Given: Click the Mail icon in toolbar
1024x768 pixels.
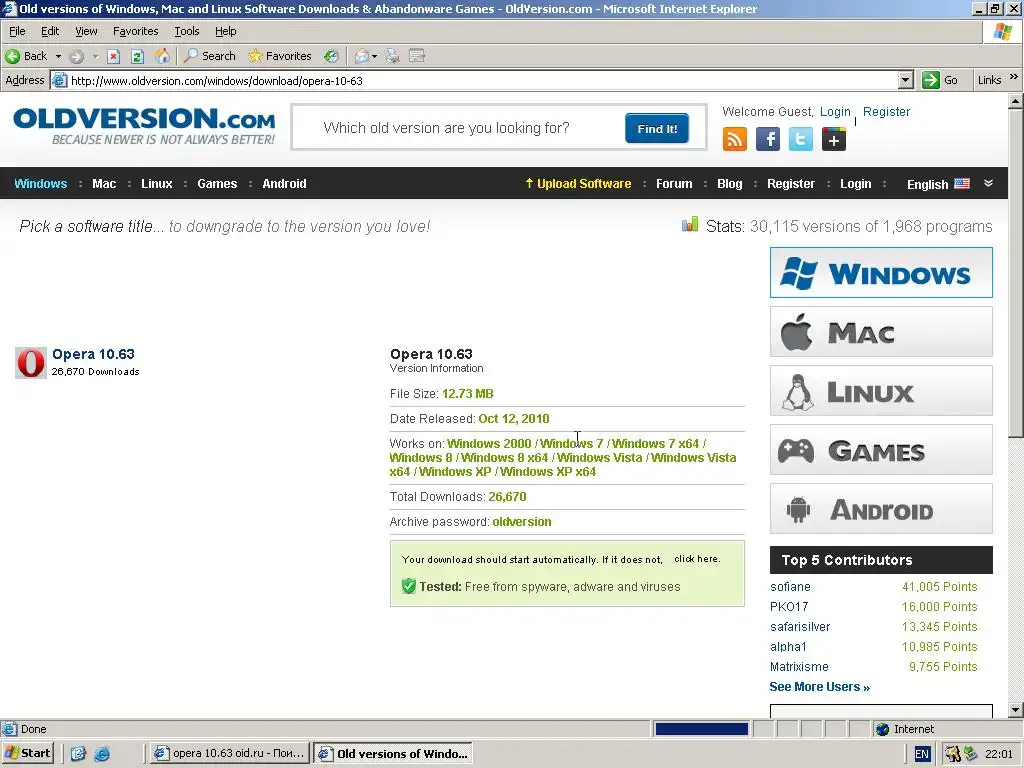Looking at the screenshot, I should [x=362, y=56].
